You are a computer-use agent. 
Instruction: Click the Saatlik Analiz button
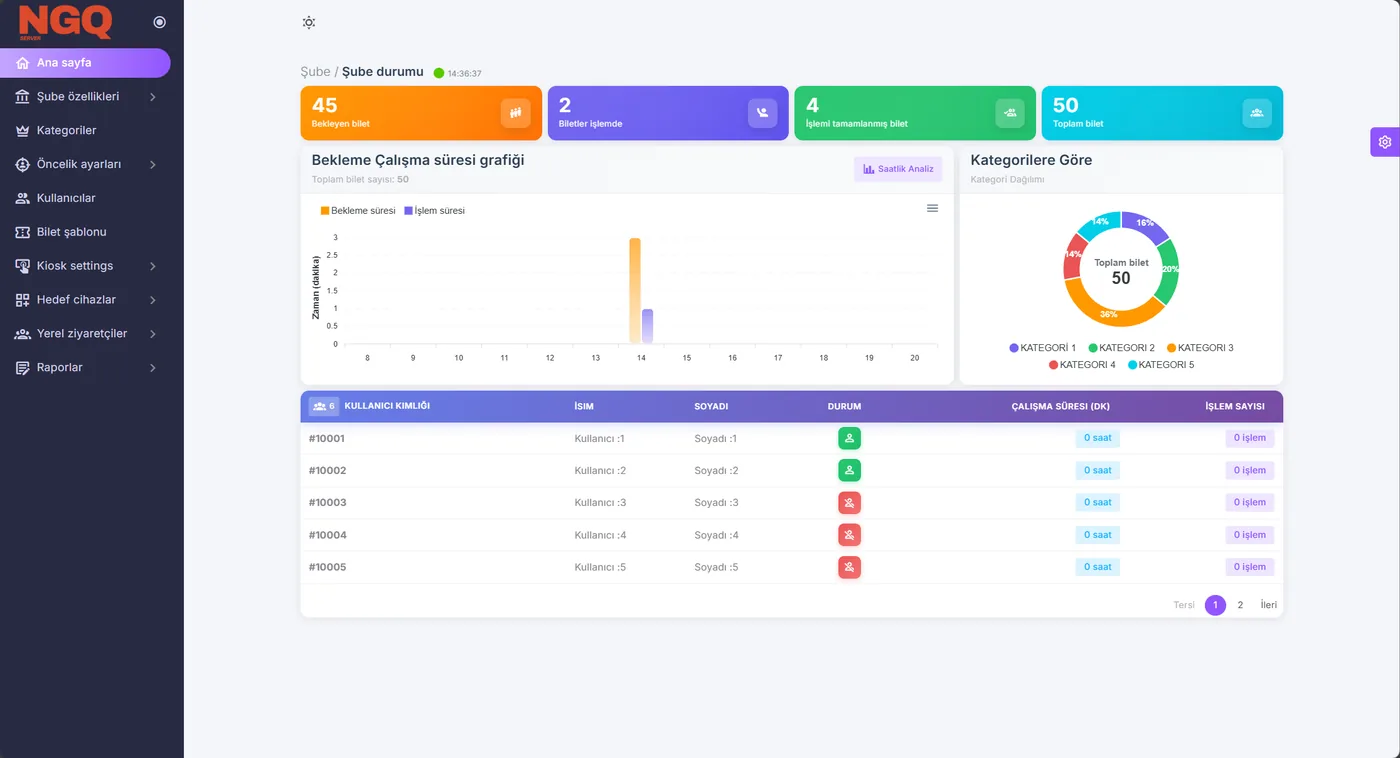pos(898,169)
